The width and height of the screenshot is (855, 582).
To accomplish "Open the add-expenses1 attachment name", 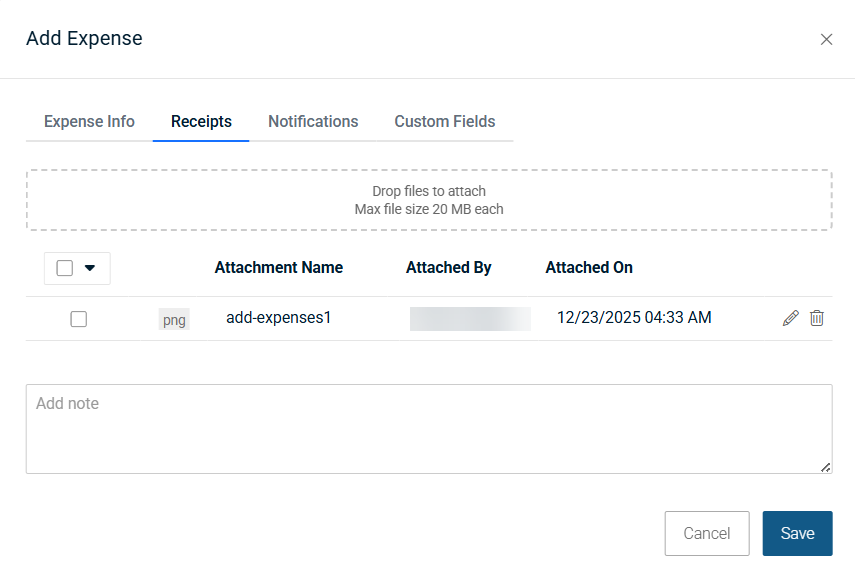I will pyautogui.click(x=278, y=318).
